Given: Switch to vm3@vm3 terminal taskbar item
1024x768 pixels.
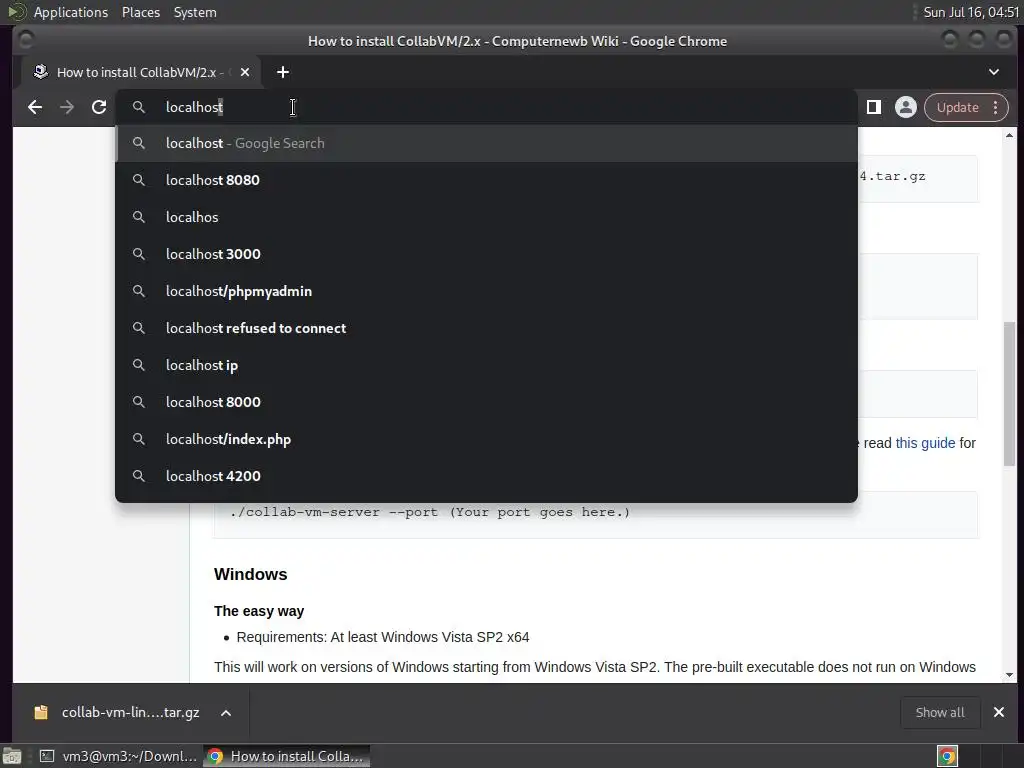Looking at the screenshot, I should [x=118, y=756].
